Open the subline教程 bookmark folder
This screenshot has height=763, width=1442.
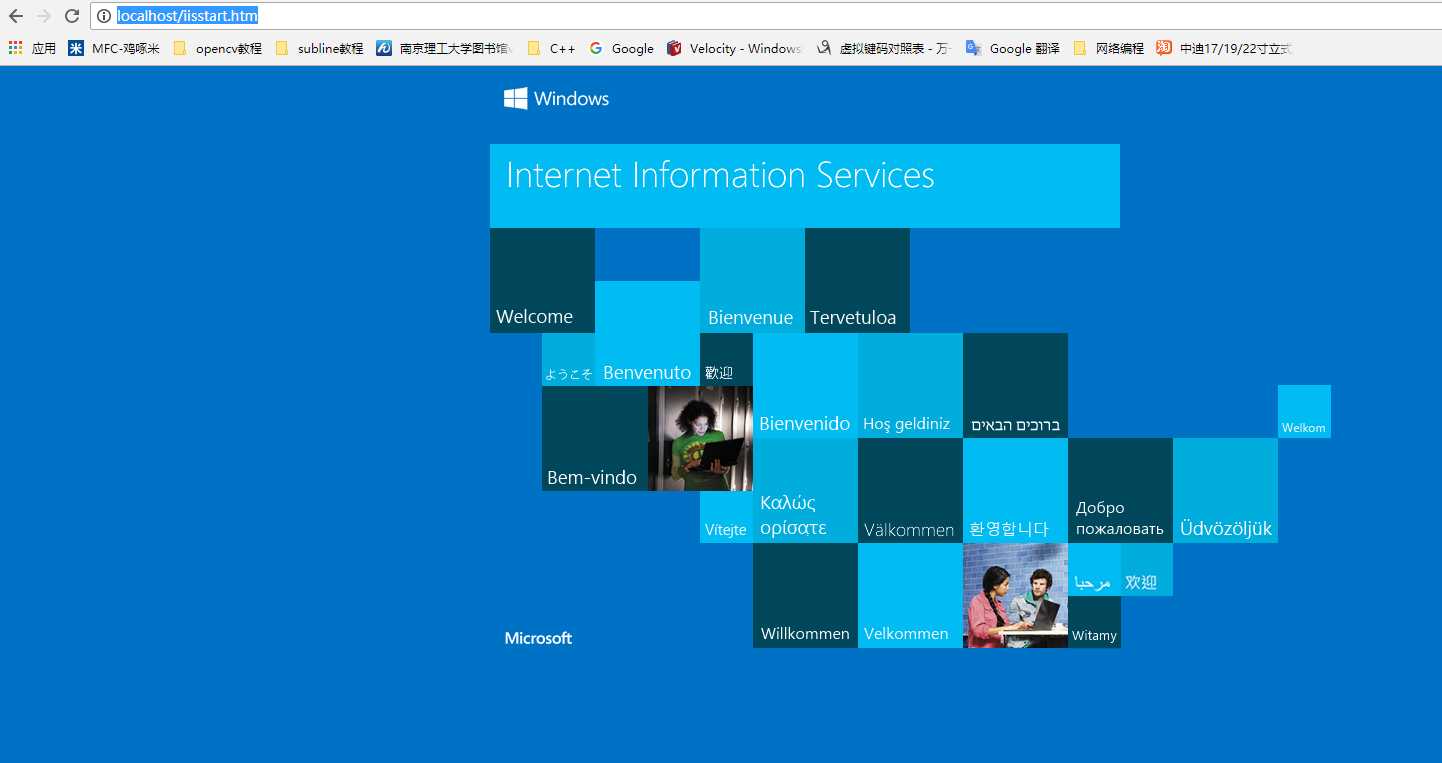[319, 48]
